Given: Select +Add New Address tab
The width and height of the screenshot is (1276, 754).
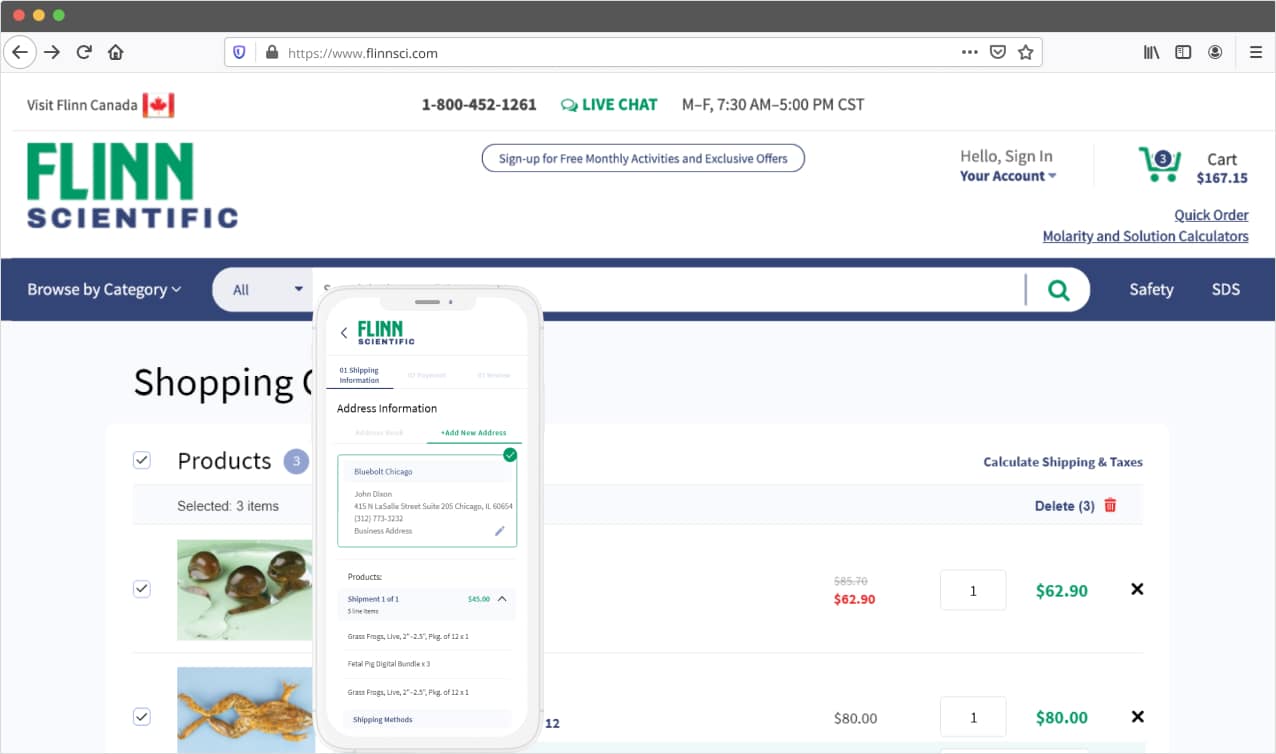Looking at the screenshot, I should click(x=474, y=433).
